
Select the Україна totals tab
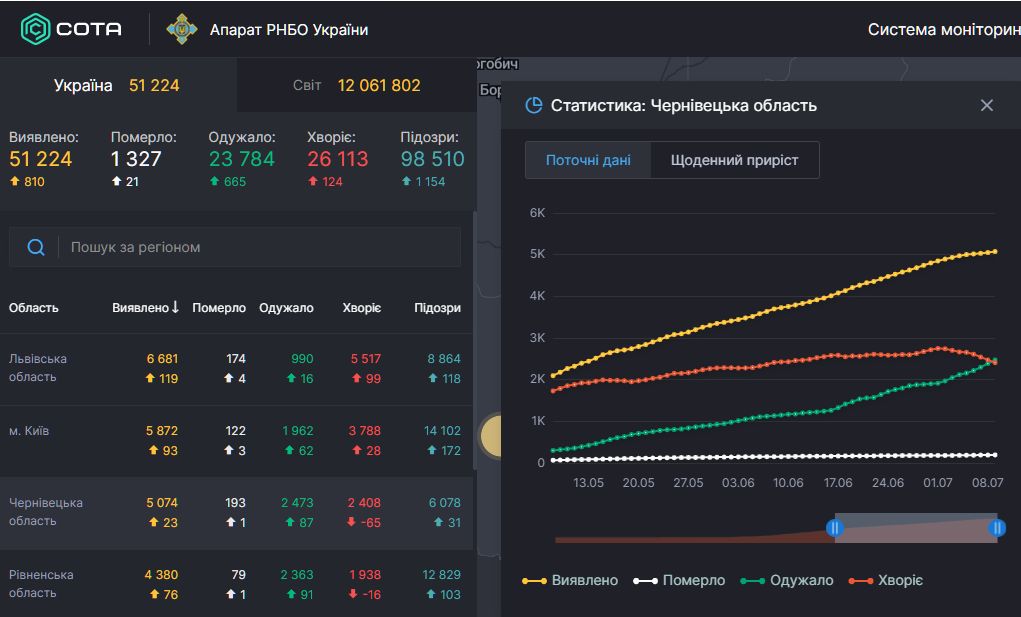tap(117, 85)
